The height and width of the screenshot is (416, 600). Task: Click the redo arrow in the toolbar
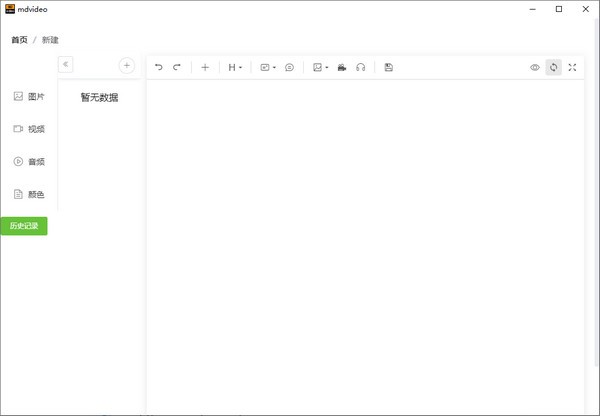point(177,67)
